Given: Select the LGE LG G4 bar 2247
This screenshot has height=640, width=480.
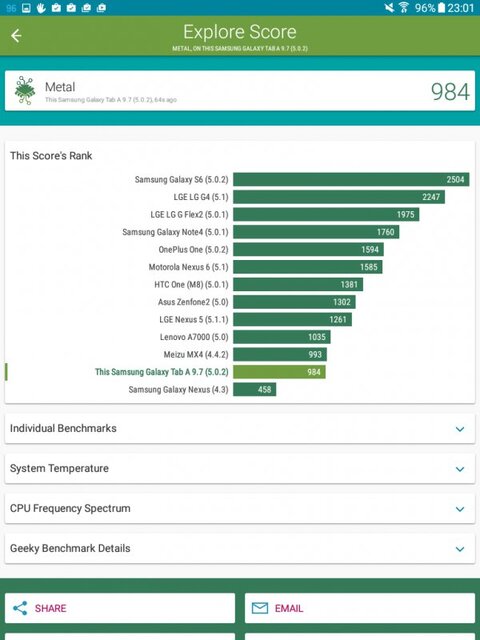Looking at the screenshot, I should point(339,197).
